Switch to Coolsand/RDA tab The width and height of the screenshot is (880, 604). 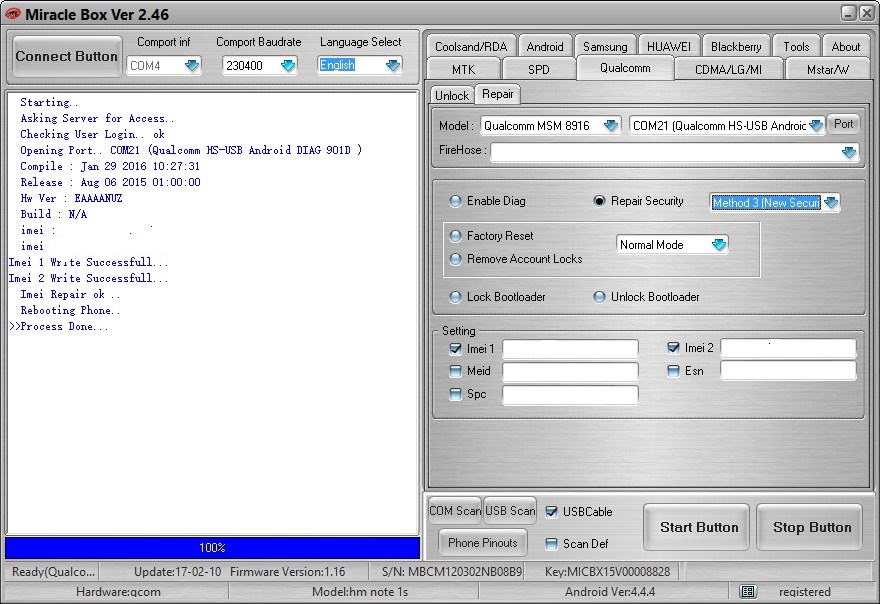[471, 47]
